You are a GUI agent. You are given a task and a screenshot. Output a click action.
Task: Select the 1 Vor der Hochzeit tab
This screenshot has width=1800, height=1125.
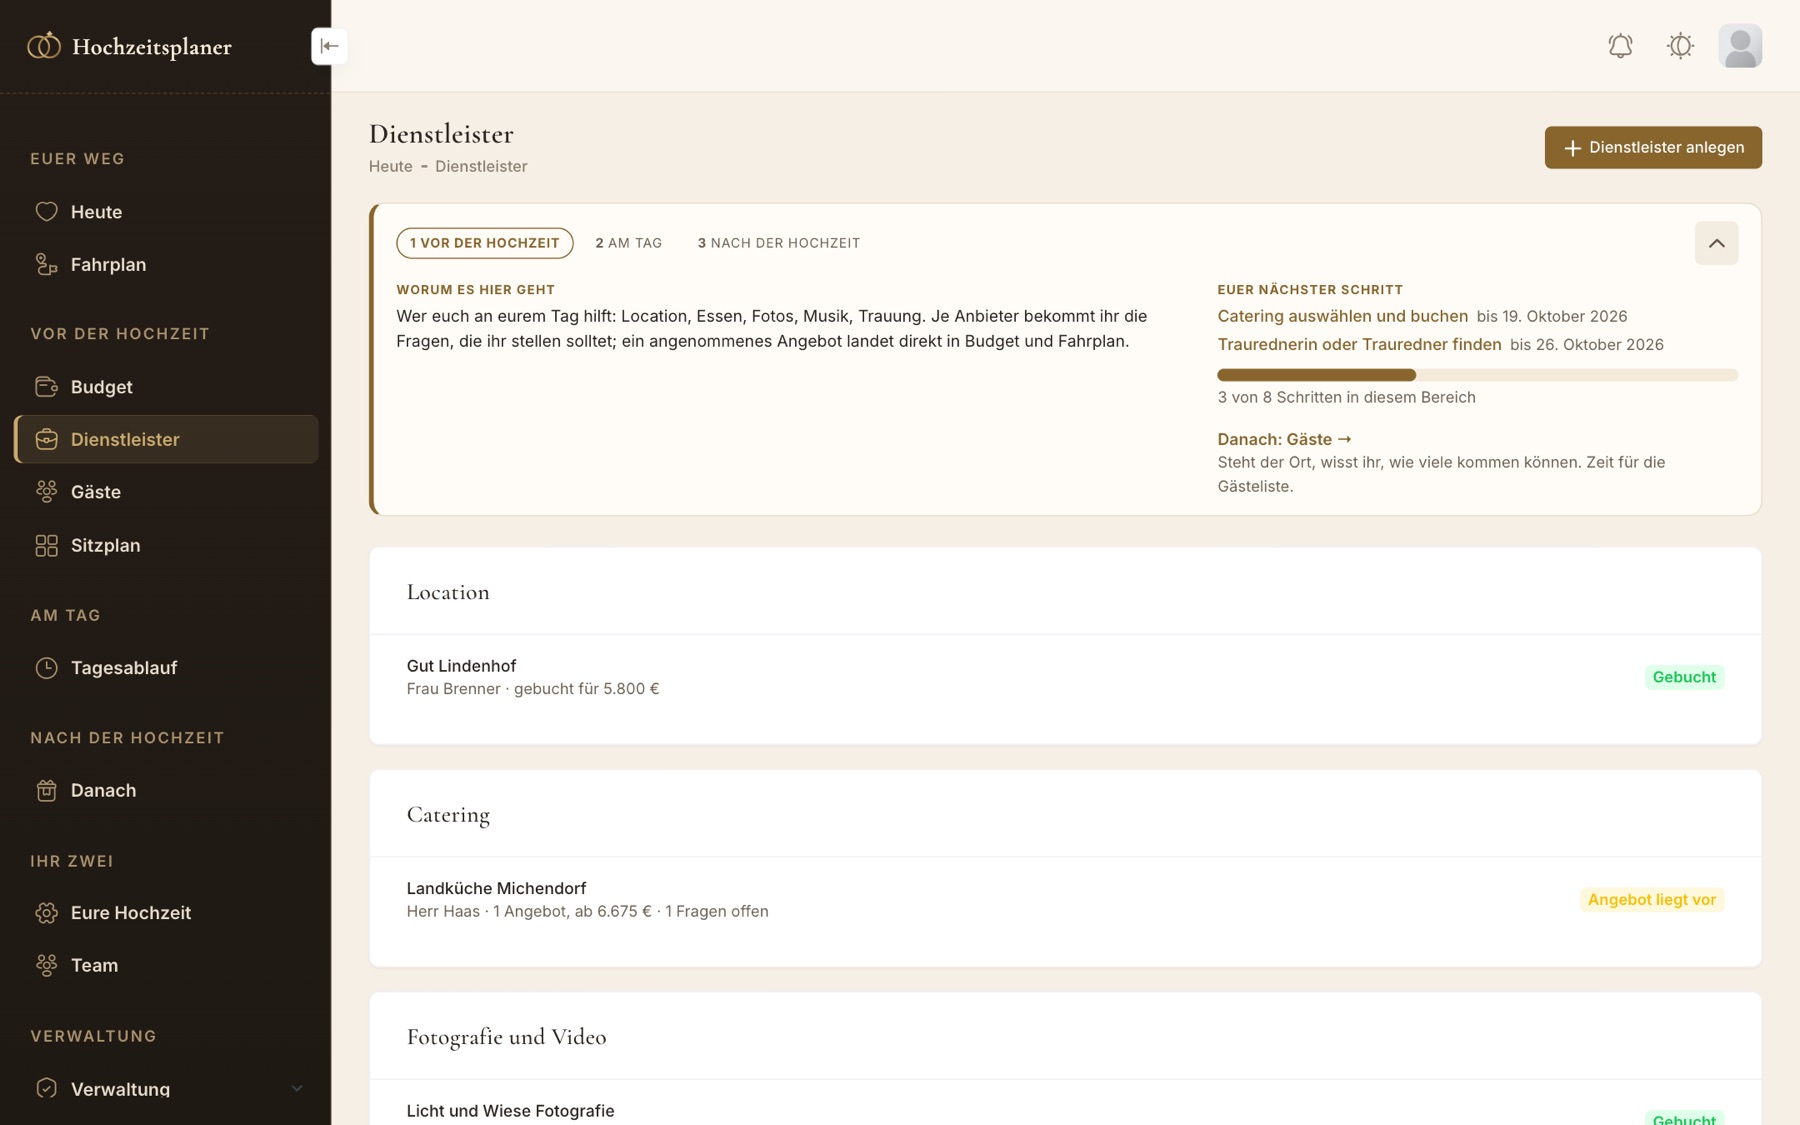click(x=485, y=243)
